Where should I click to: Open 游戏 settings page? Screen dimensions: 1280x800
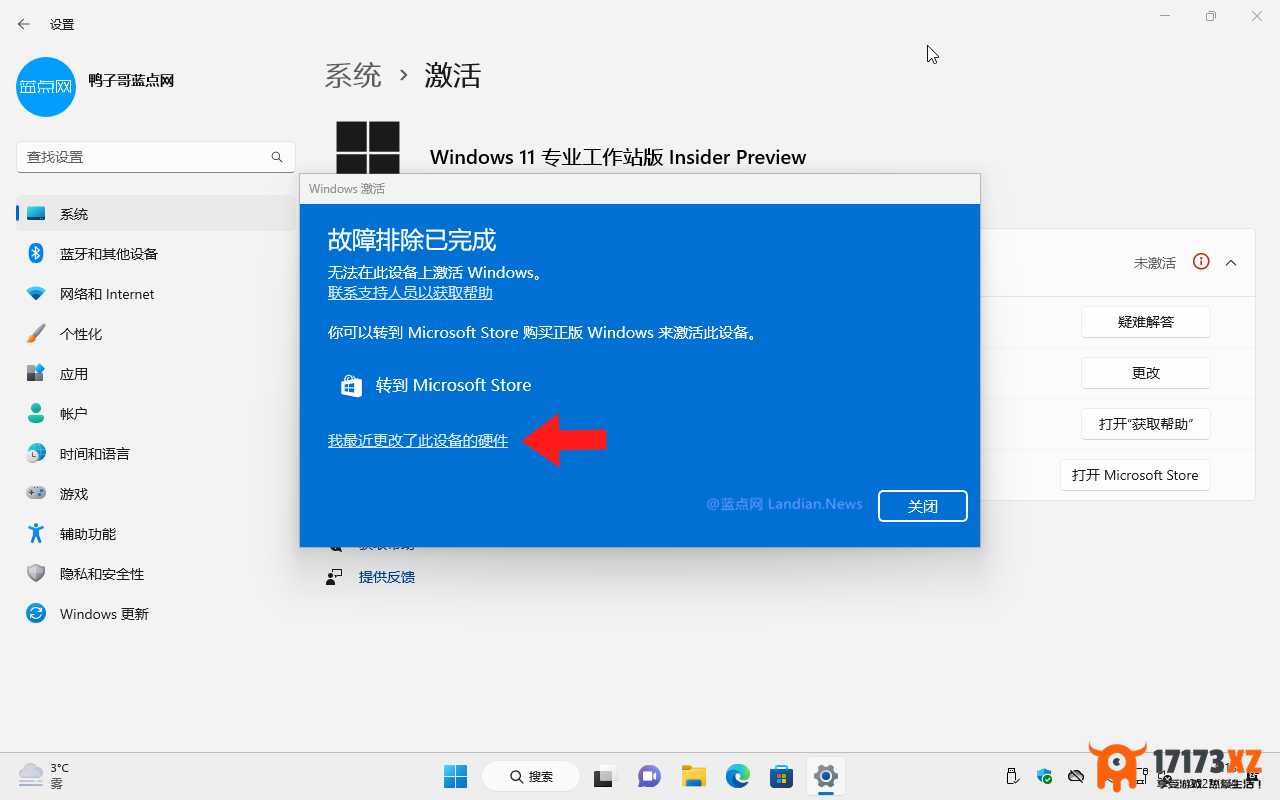156,494
